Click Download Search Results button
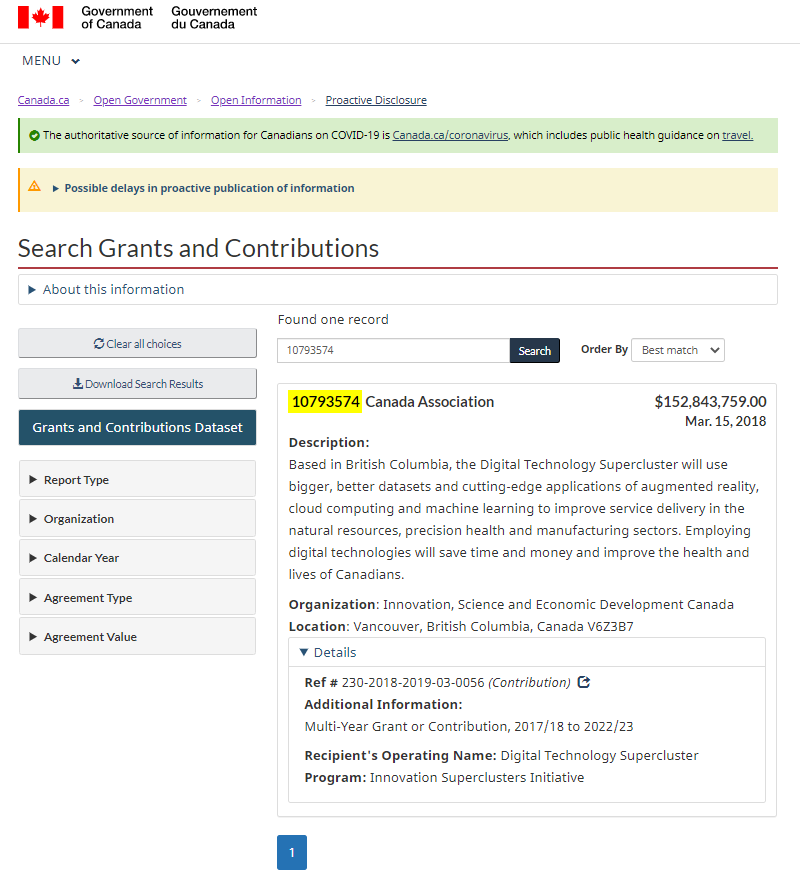 138,383
